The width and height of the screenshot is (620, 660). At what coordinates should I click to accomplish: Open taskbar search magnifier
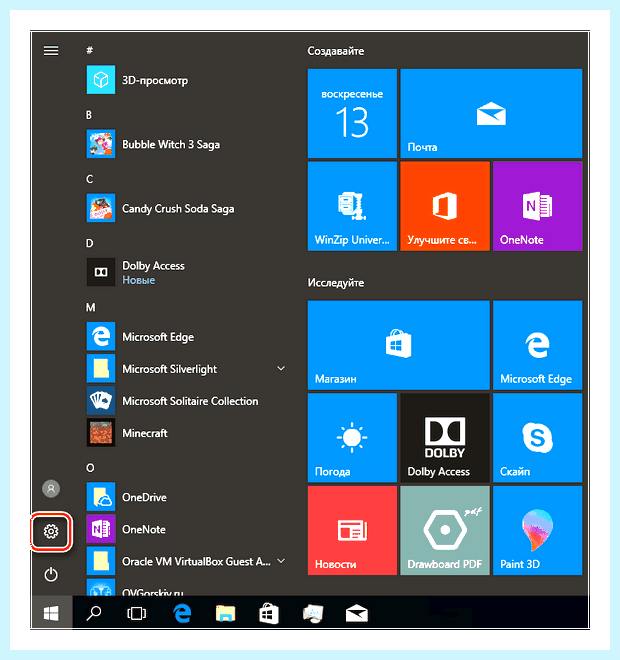94,613
